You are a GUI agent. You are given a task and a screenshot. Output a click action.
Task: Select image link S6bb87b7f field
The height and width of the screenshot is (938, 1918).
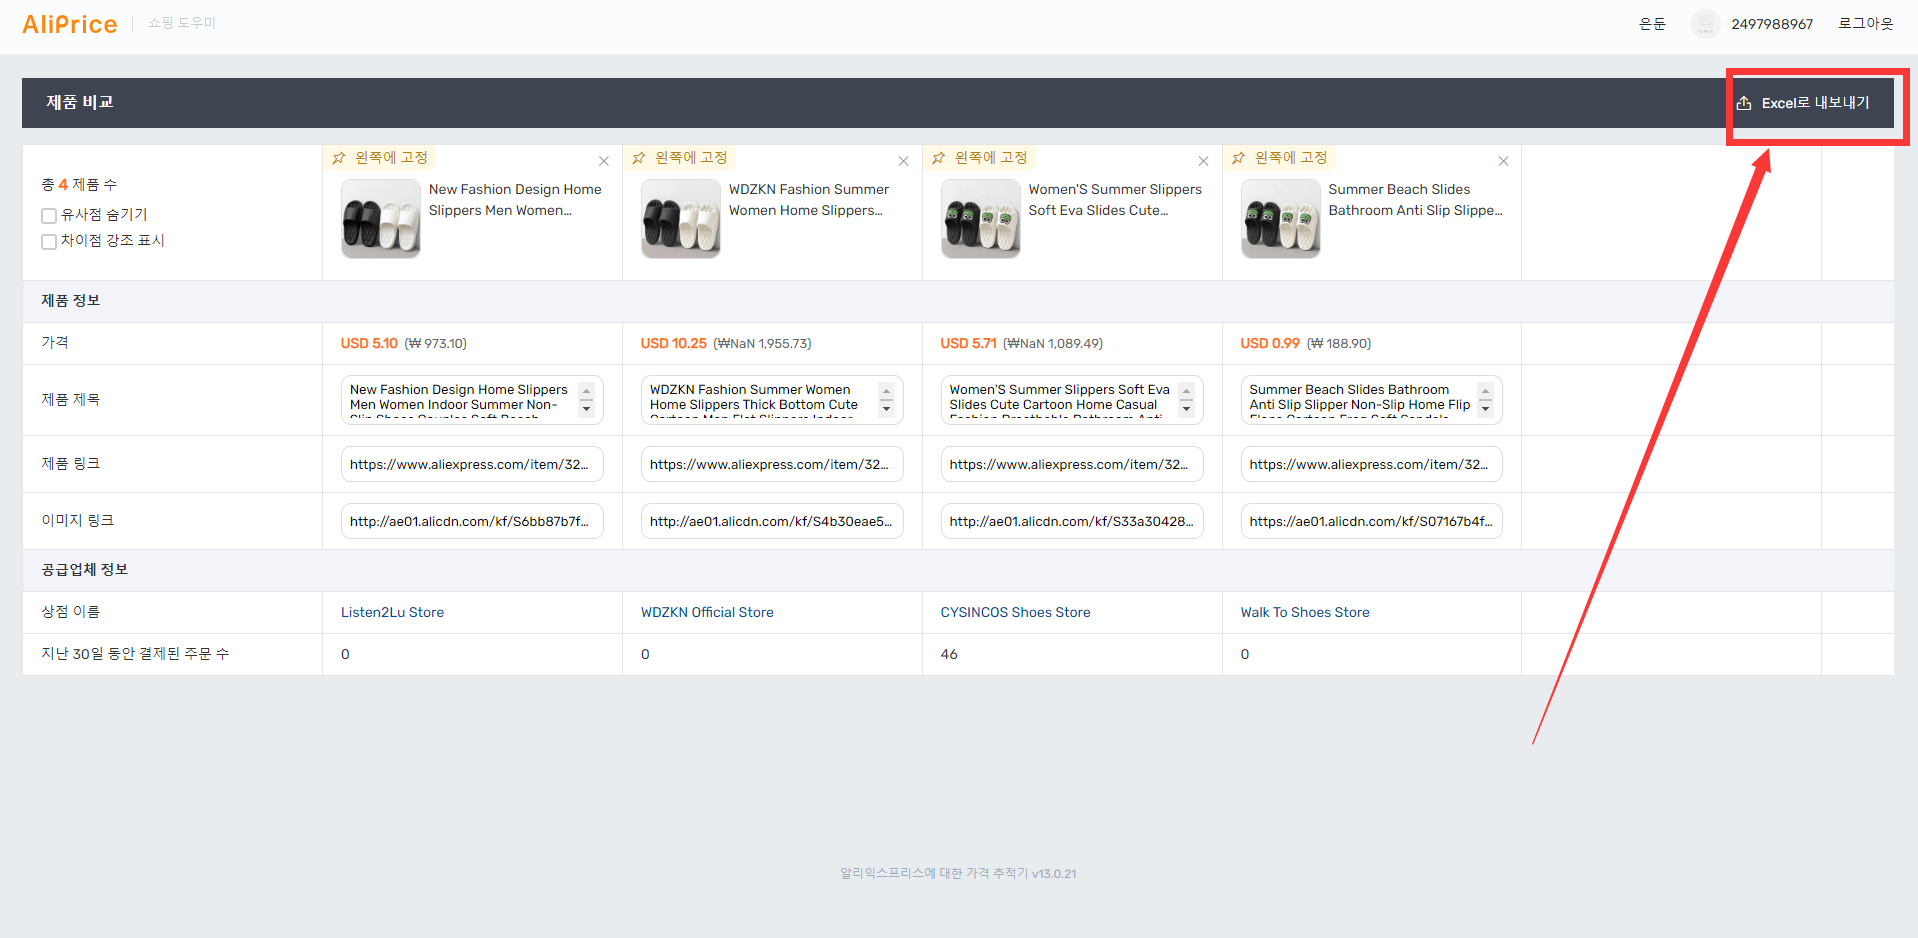472,522
